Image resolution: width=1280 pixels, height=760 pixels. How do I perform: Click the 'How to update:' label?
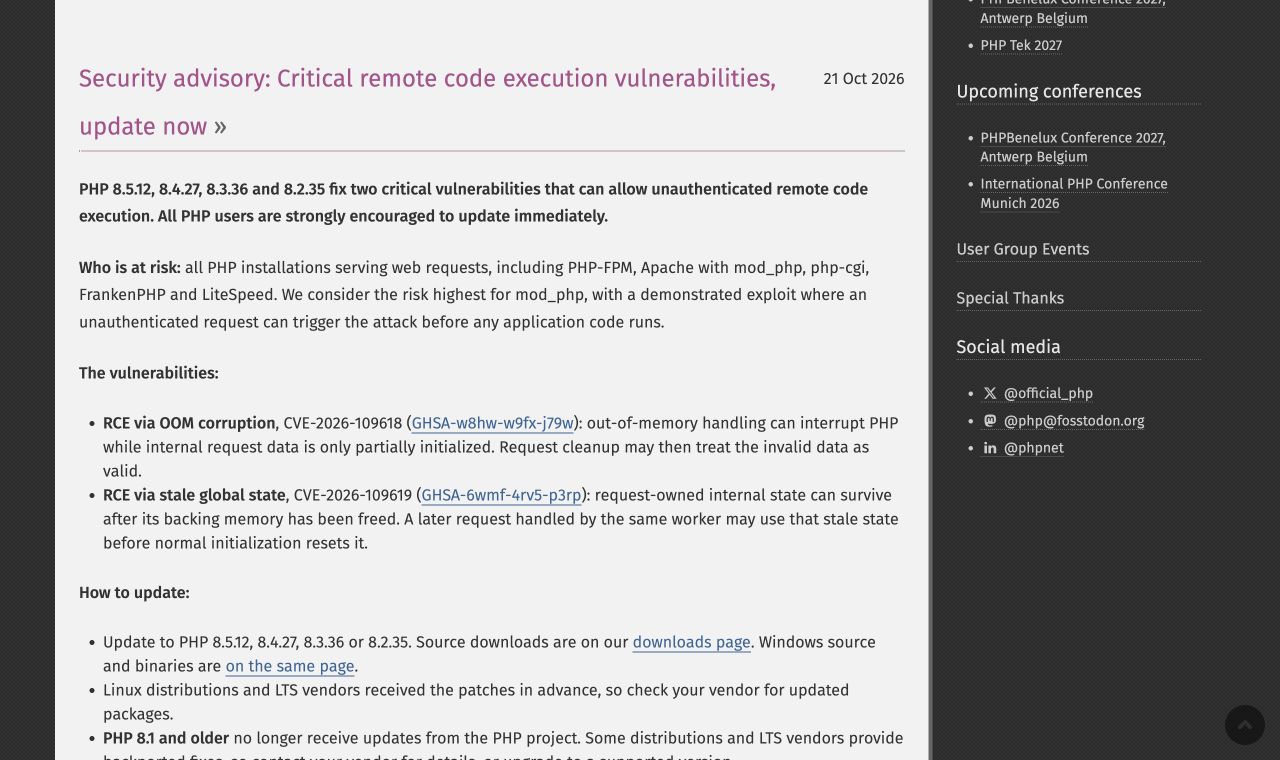click(134, 593)
